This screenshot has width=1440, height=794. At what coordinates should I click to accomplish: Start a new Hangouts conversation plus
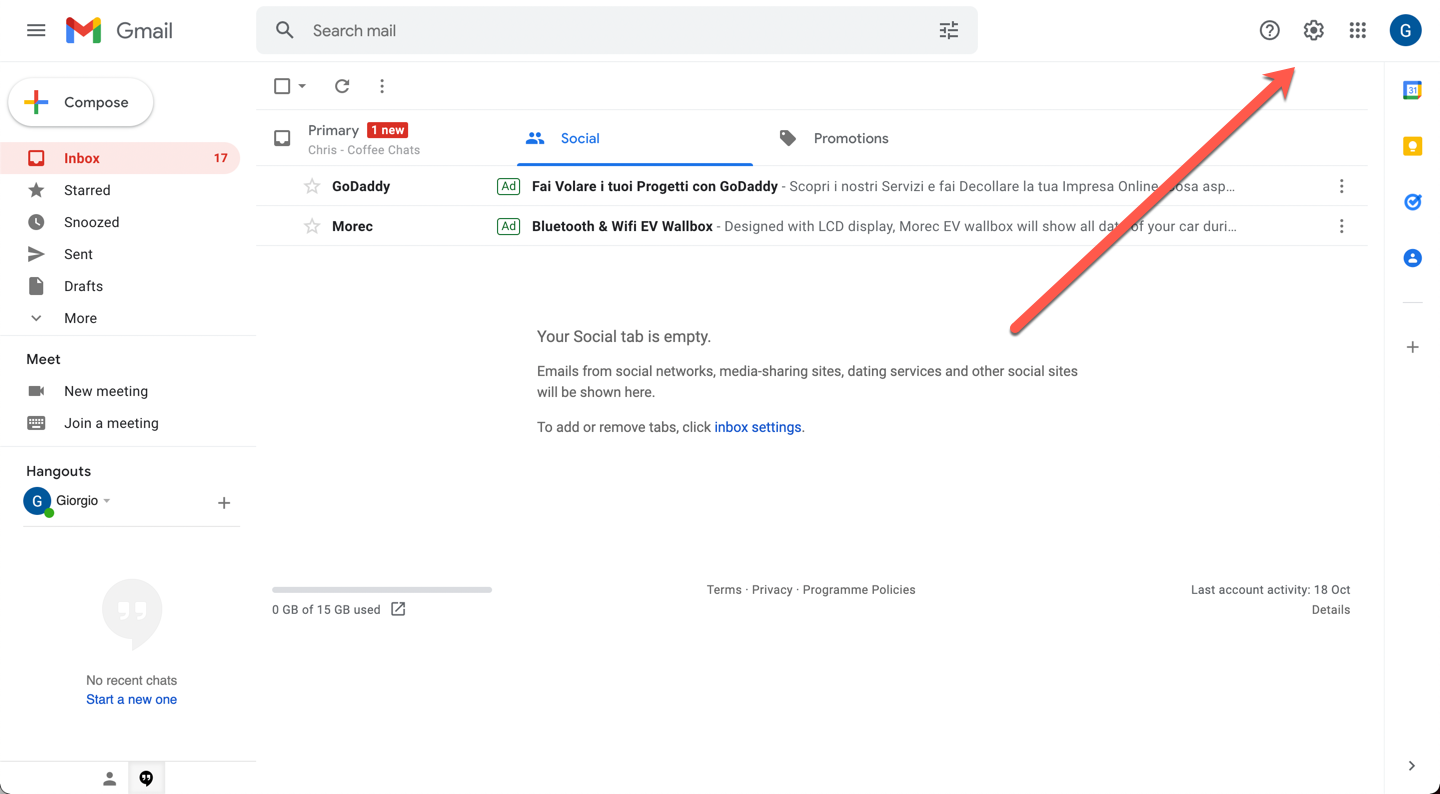224,503
